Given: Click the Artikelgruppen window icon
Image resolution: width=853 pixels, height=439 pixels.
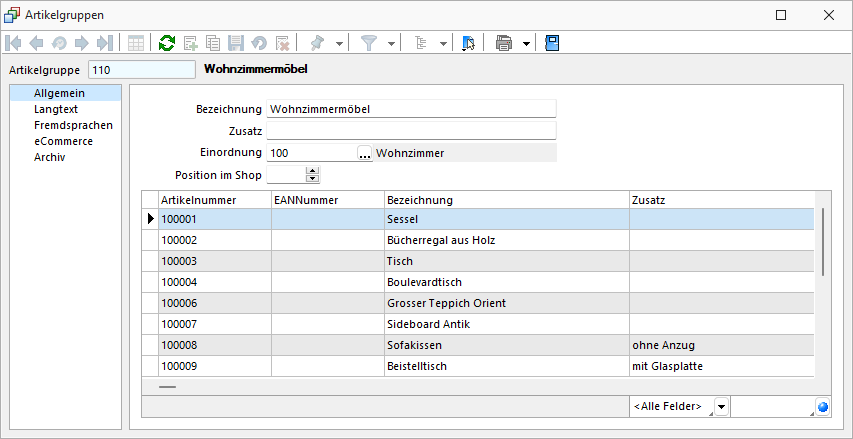Looking at the screenshot, I should tap(12, 15).
